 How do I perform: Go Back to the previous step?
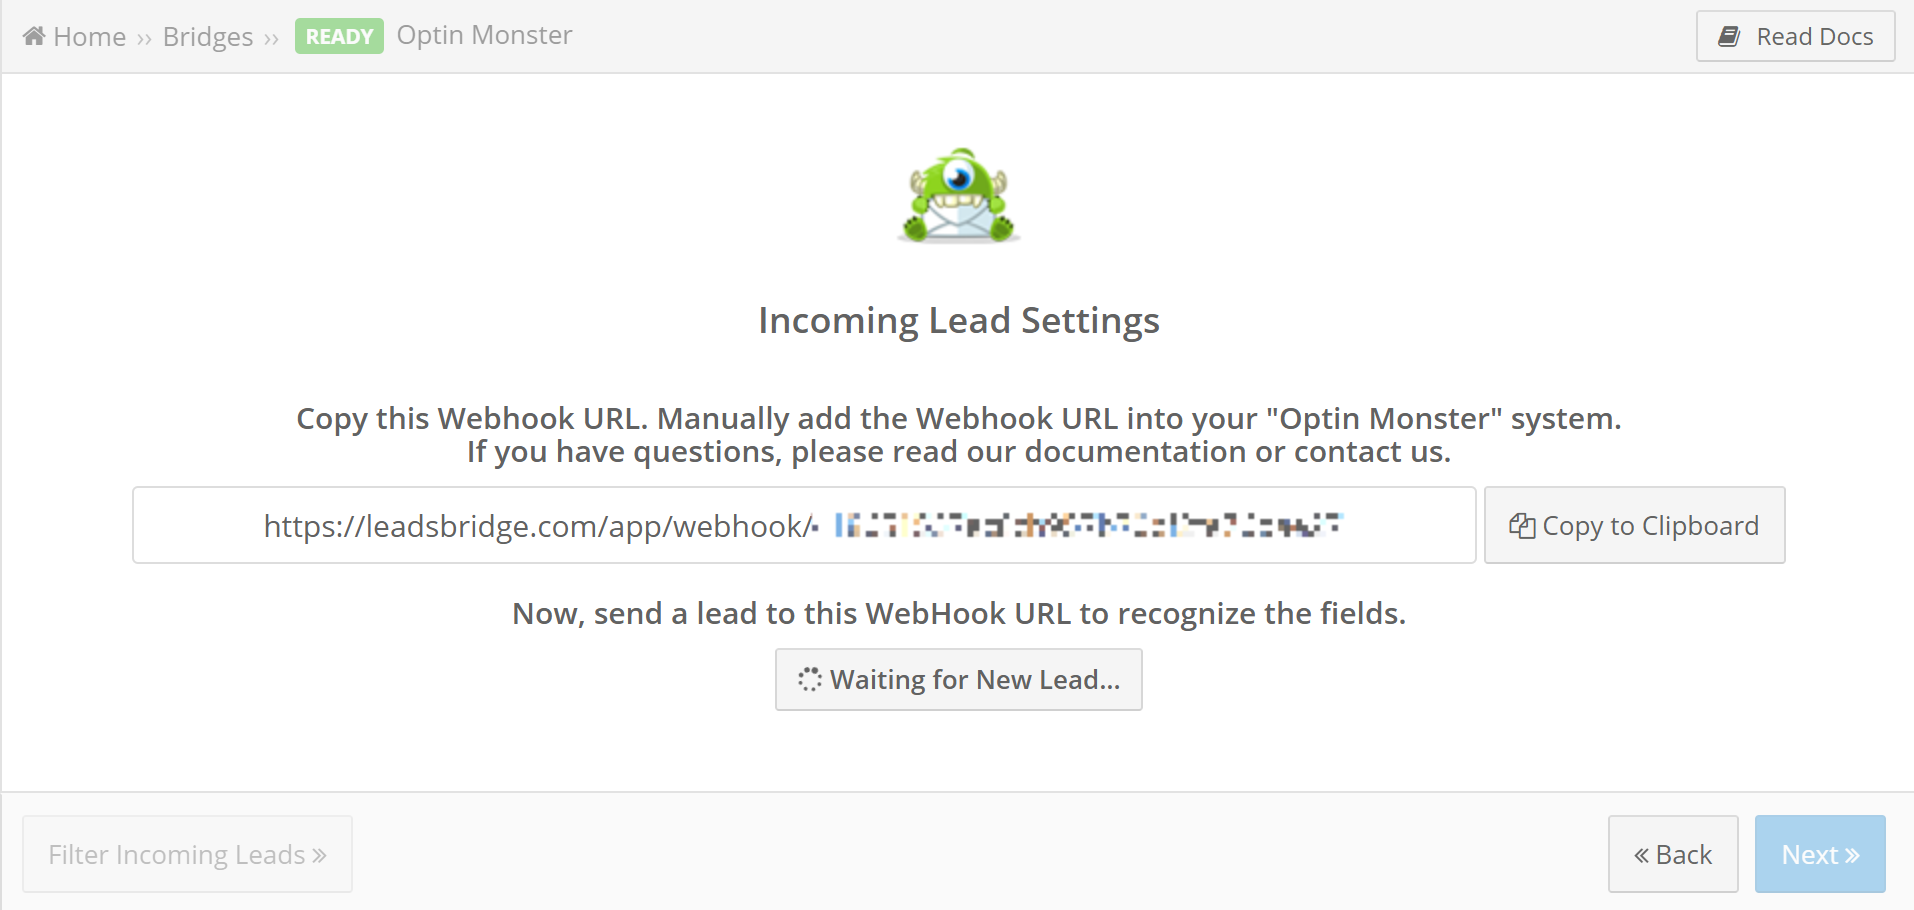tap(1673, 854)
